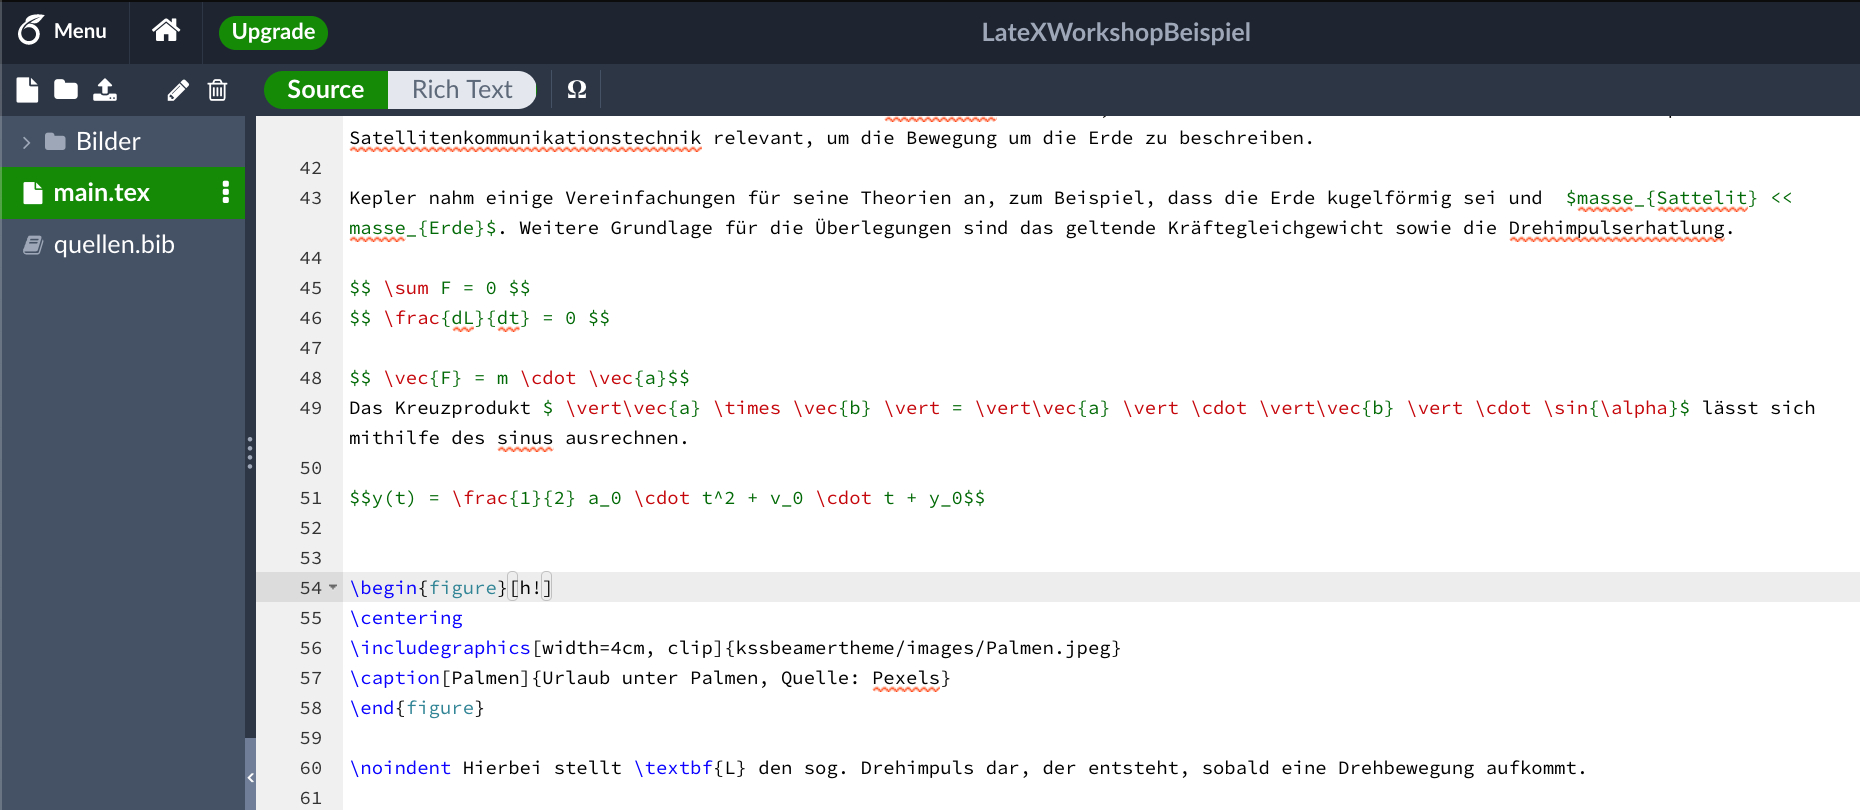1860x810 pixels.
Task: Grab the sidebar resize handle
Action: [x=250, y=453]
